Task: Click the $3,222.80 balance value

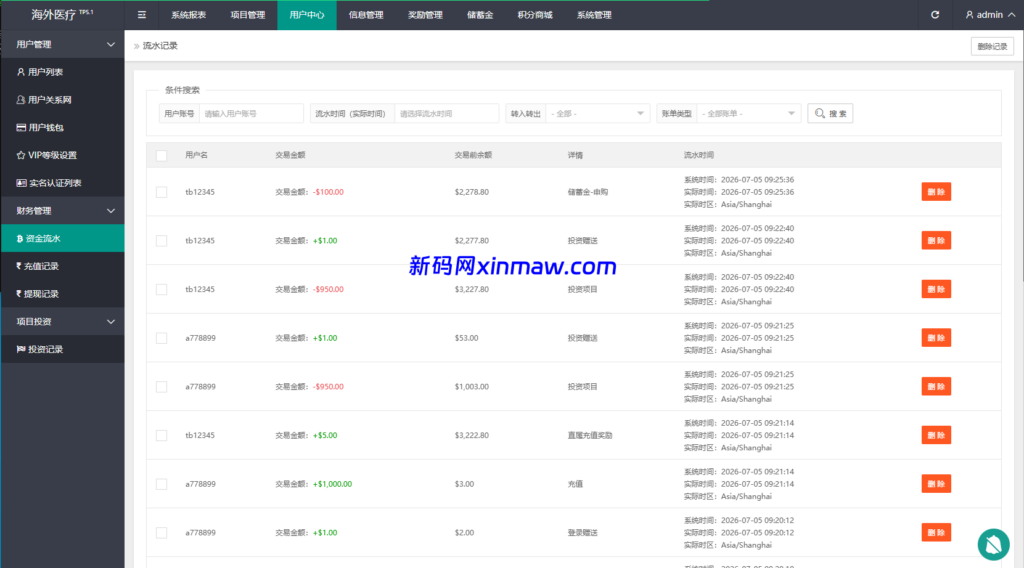Action: [x=472, y=435]
